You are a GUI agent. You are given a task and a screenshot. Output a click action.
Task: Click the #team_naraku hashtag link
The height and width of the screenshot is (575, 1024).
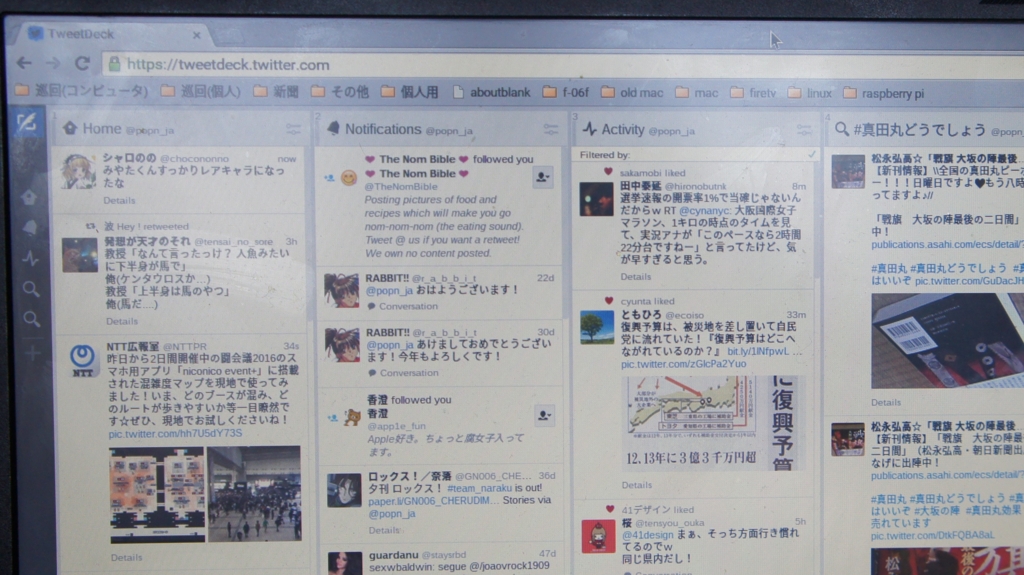(x=479, y=488)
